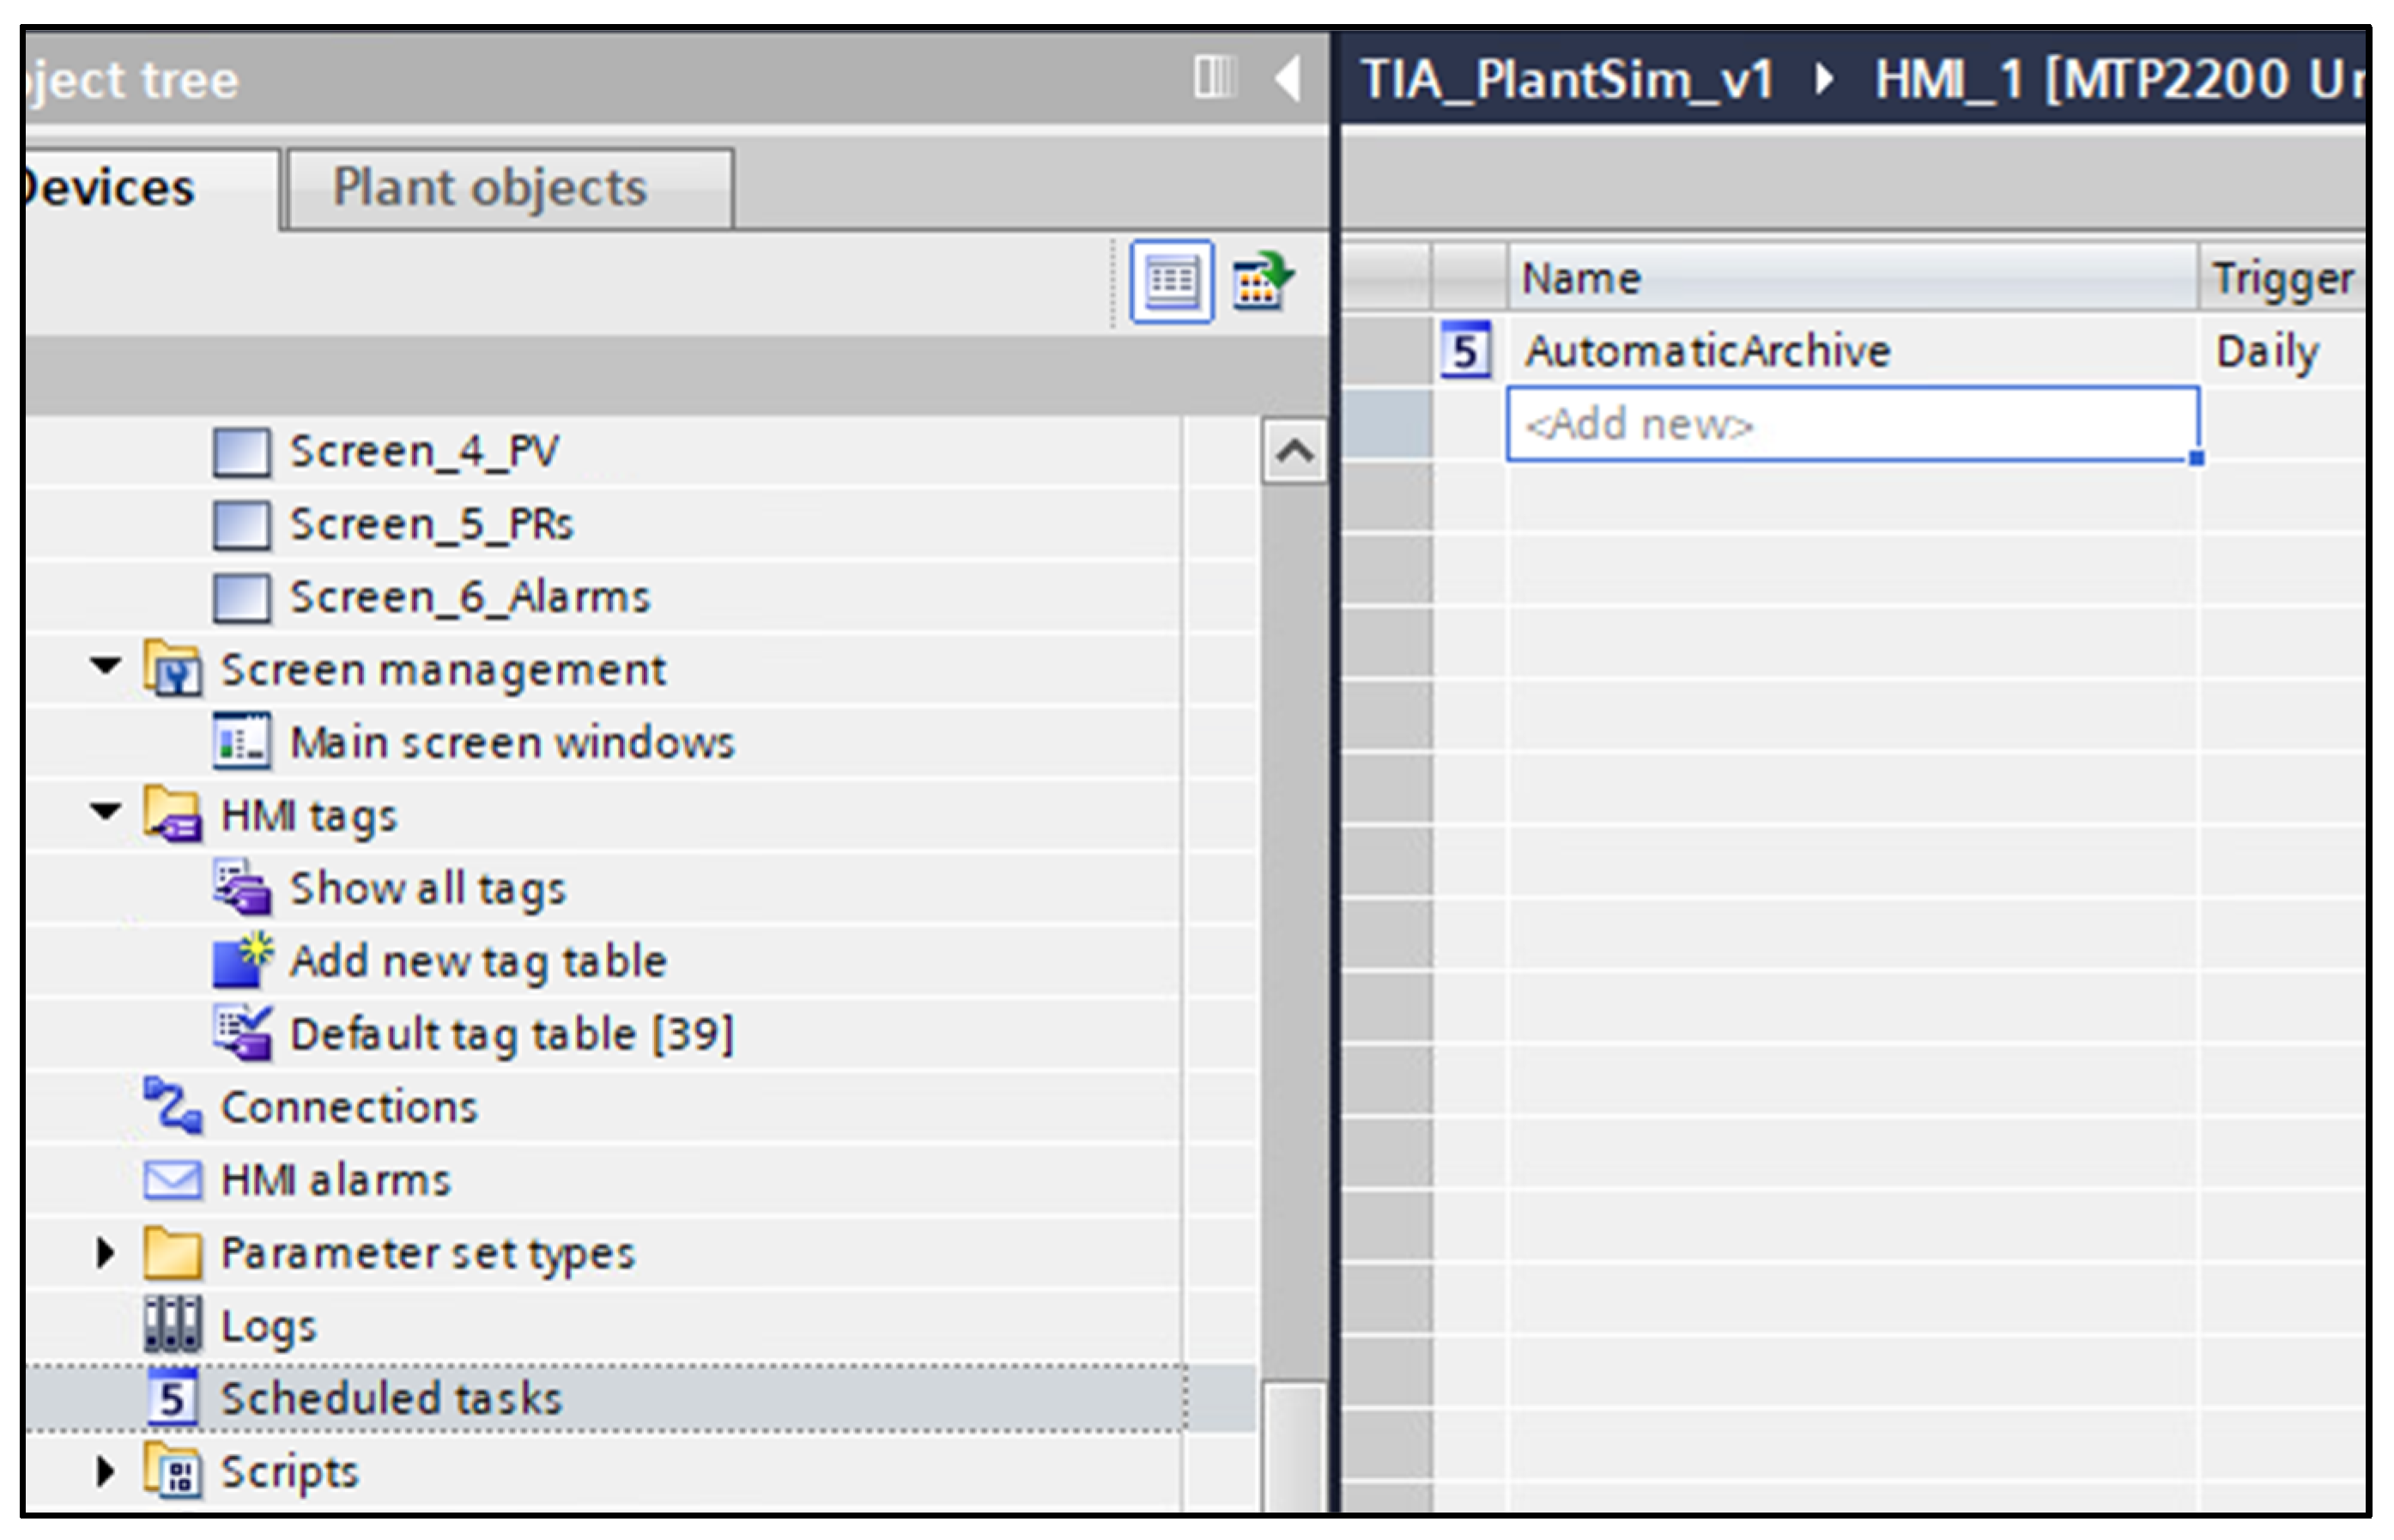Open the Default tag table [39]
Viewport: 2394px width, 1540px height.
(x=511, y=1034)
